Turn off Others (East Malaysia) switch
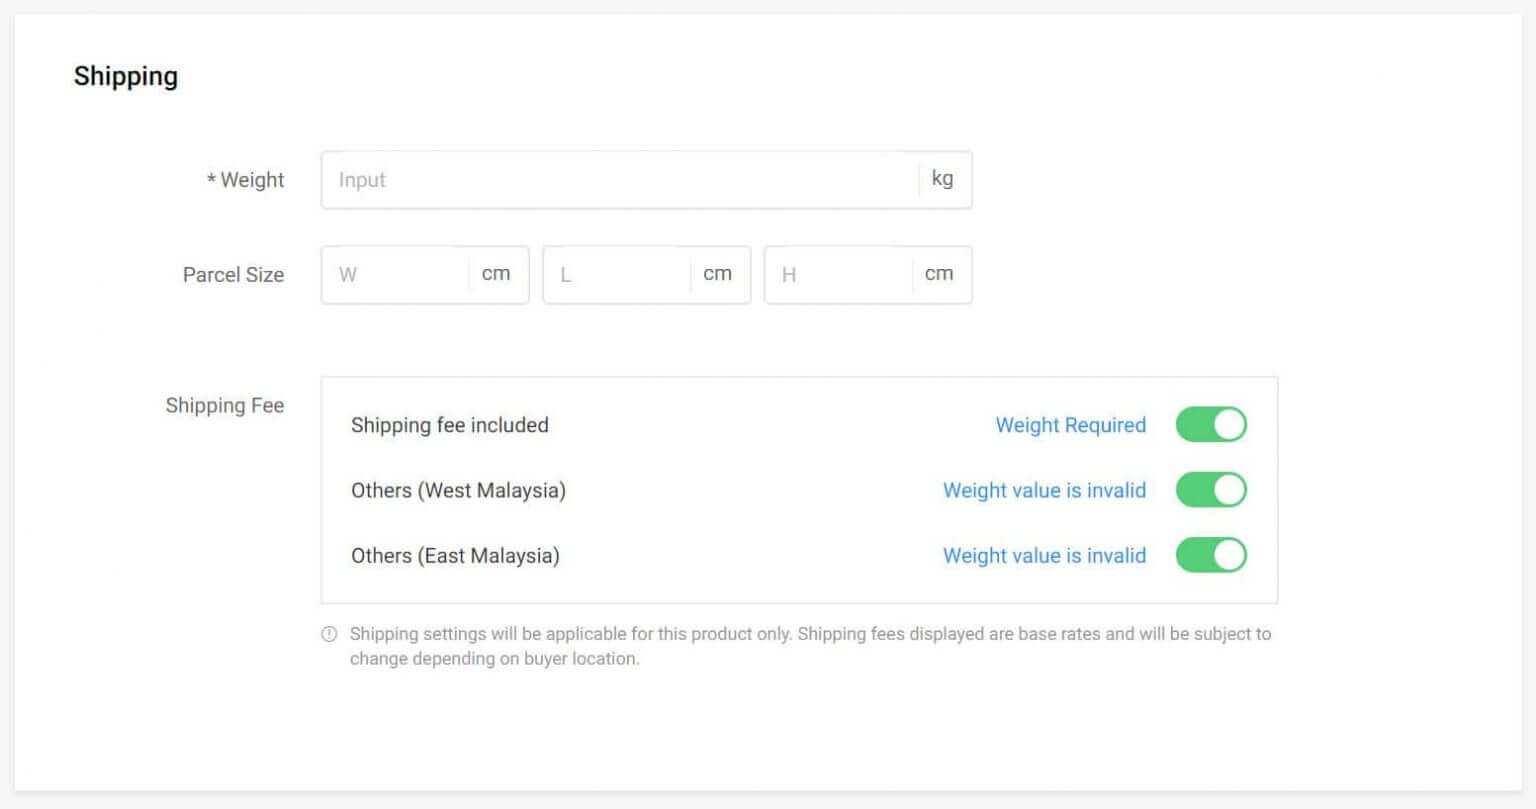This screenshot has width=1536, height=809. 1210,555
